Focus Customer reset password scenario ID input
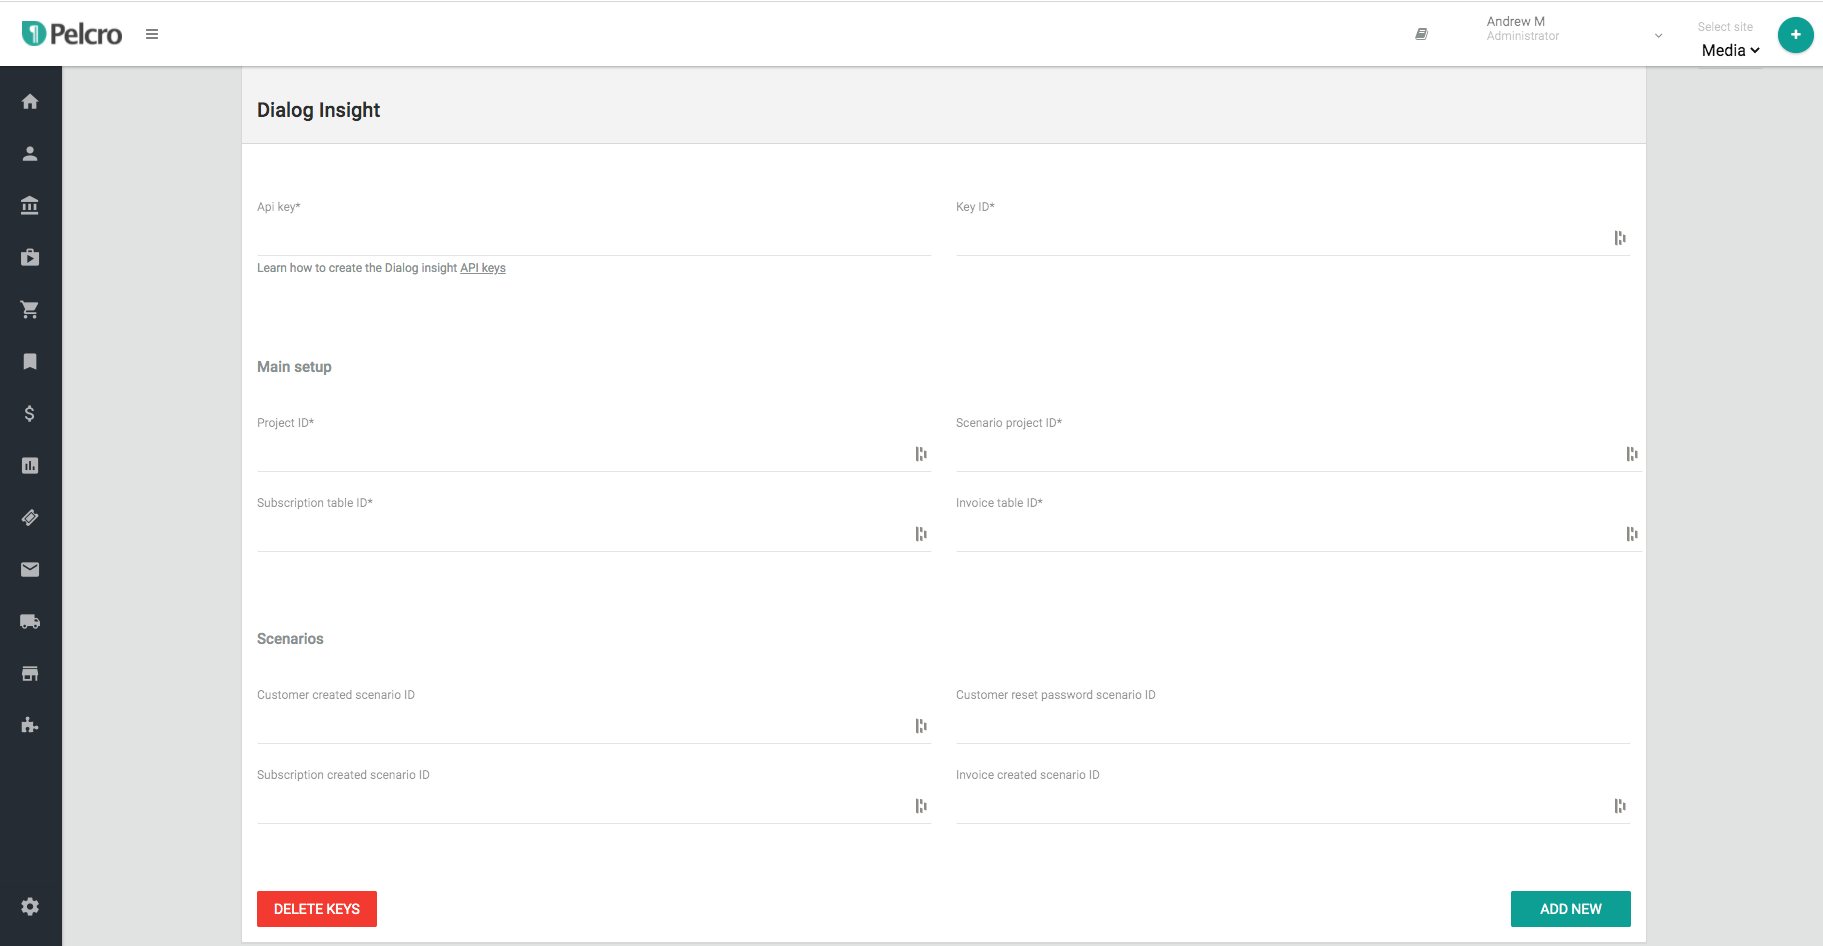 coord(1293,726)
